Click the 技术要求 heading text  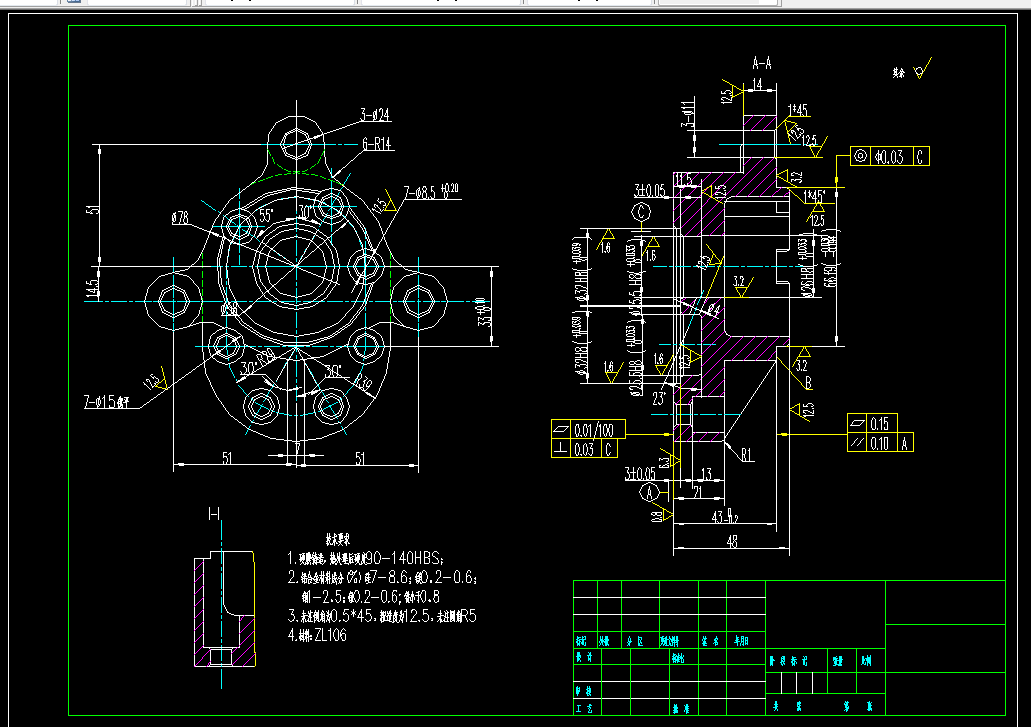tap(340, 538)
